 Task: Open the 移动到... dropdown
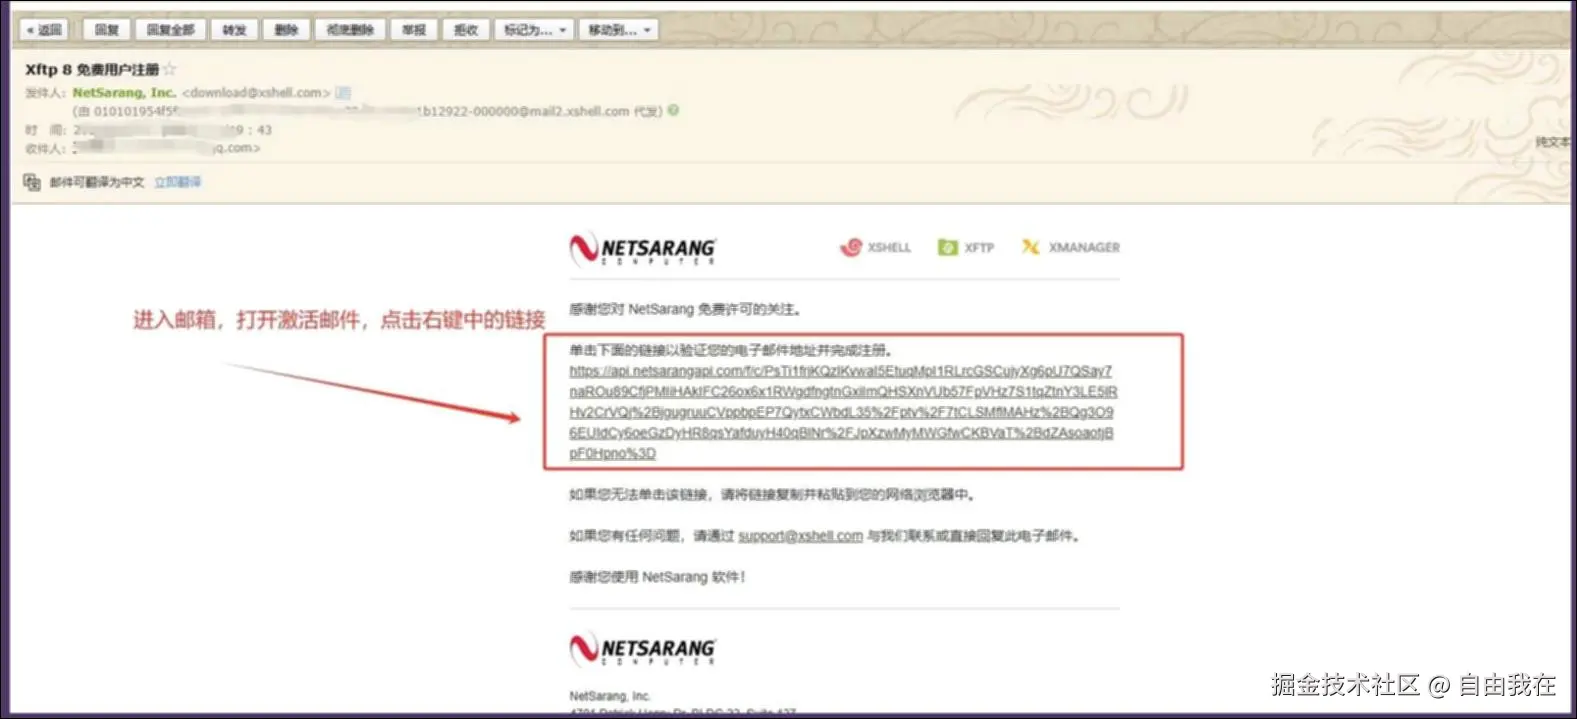619,30
